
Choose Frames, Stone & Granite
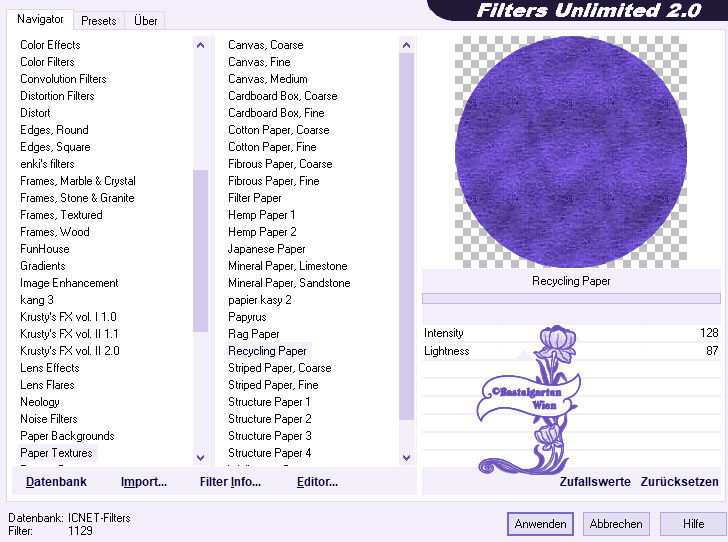click(77, 198)
